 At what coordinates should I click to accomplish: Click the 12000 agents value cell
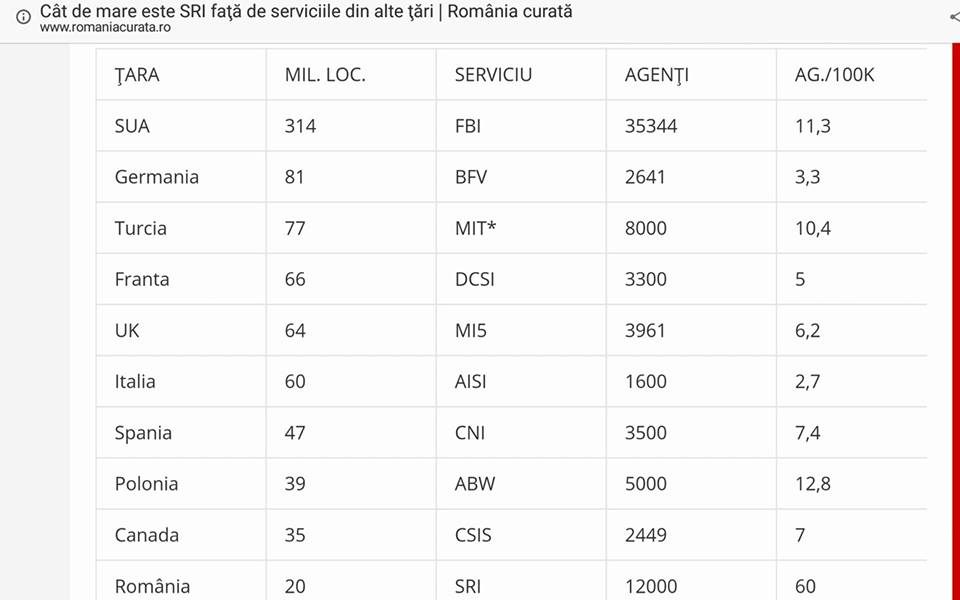coord(651,586)
